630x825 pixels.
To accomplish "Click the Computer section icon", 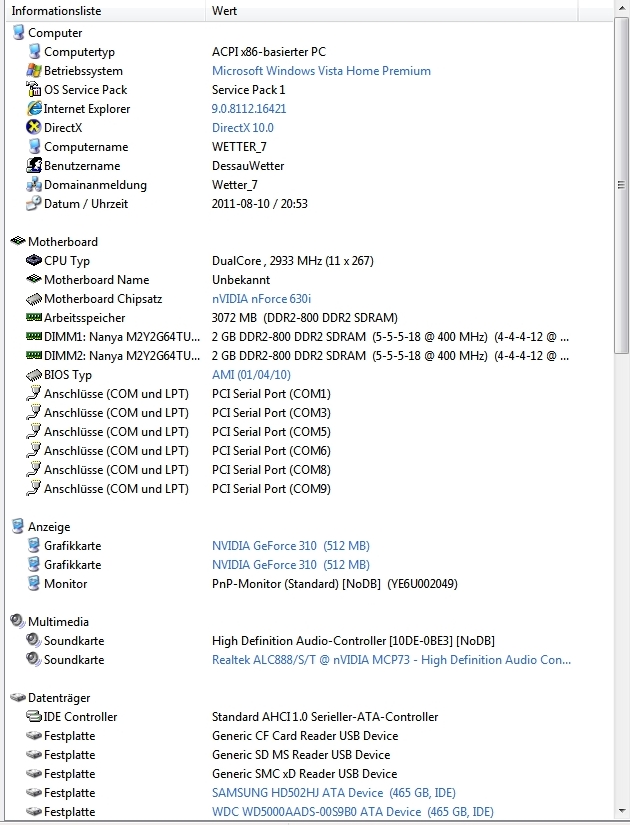I will [x=18, y=33].
